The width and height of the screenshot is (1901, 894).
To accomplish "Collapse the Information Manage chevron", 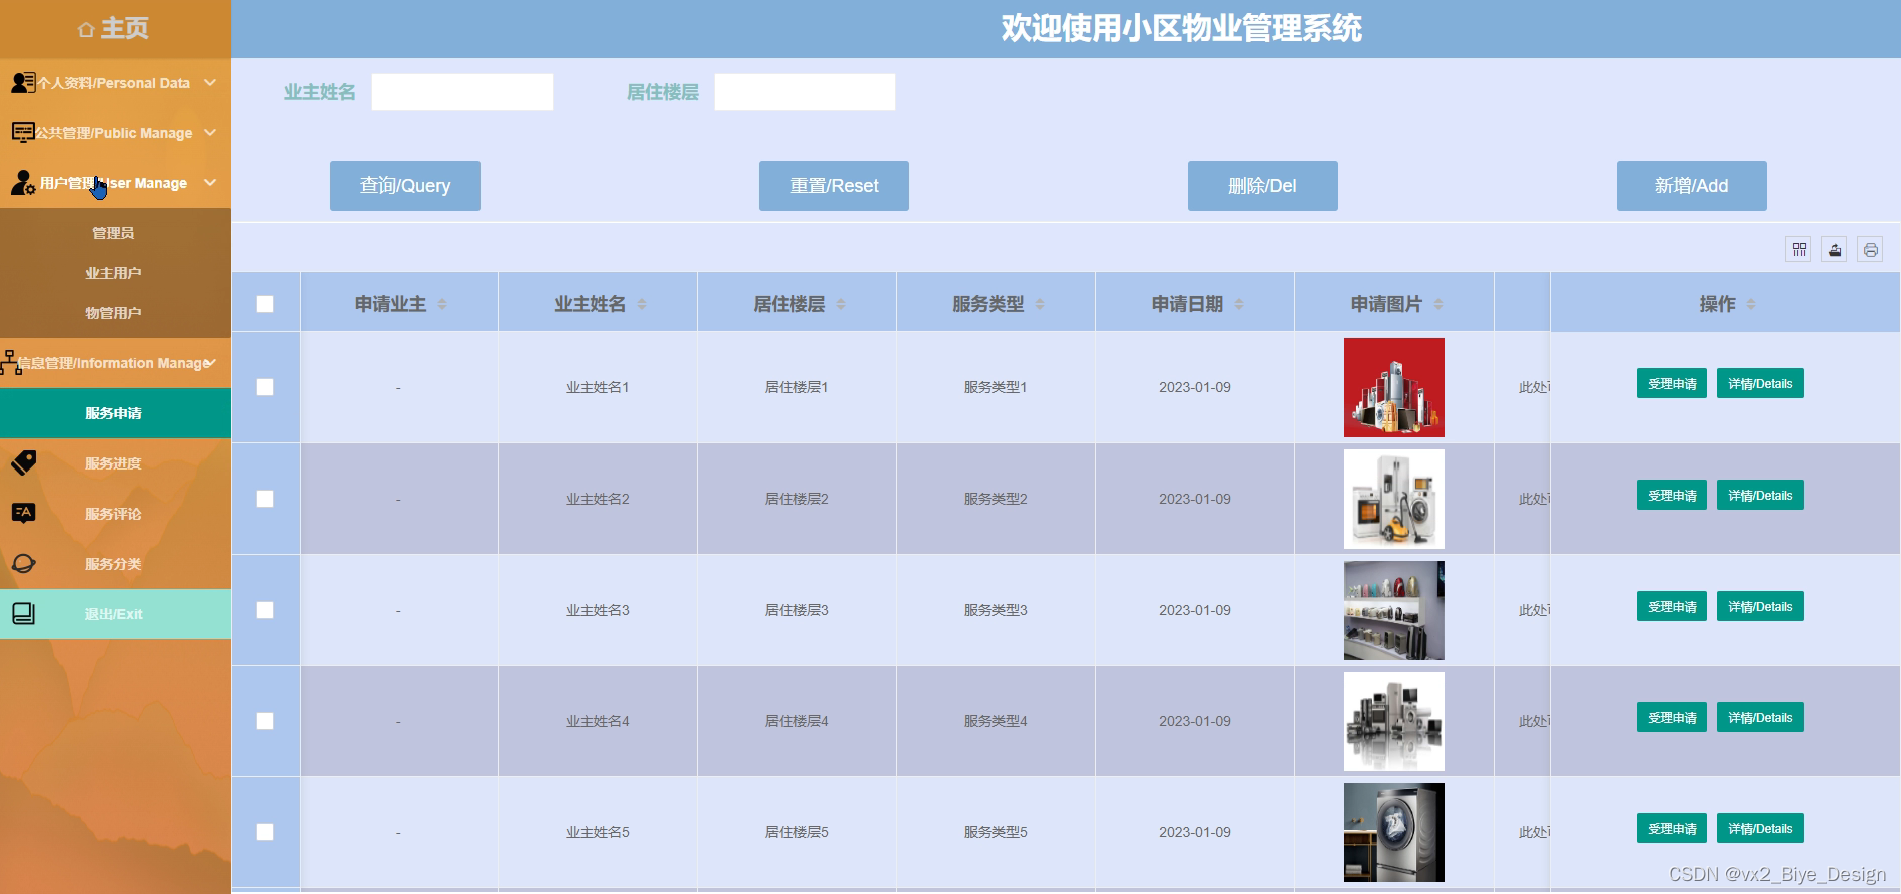I will tap(210, 362).
